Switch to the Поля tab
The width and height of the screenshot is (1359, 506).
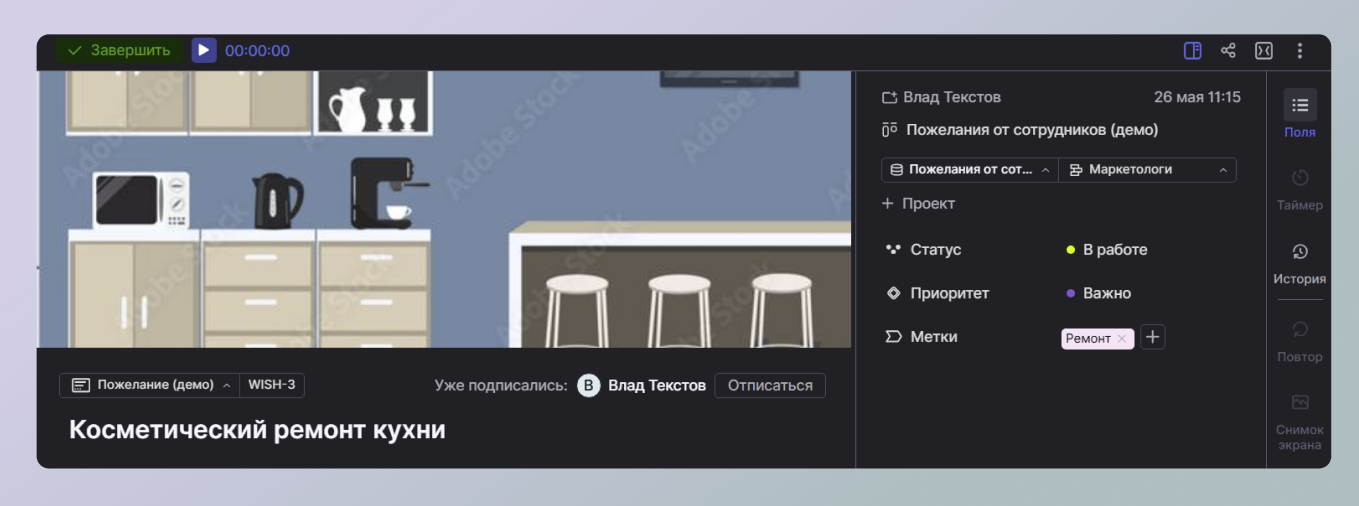(x=1299, y=114)
